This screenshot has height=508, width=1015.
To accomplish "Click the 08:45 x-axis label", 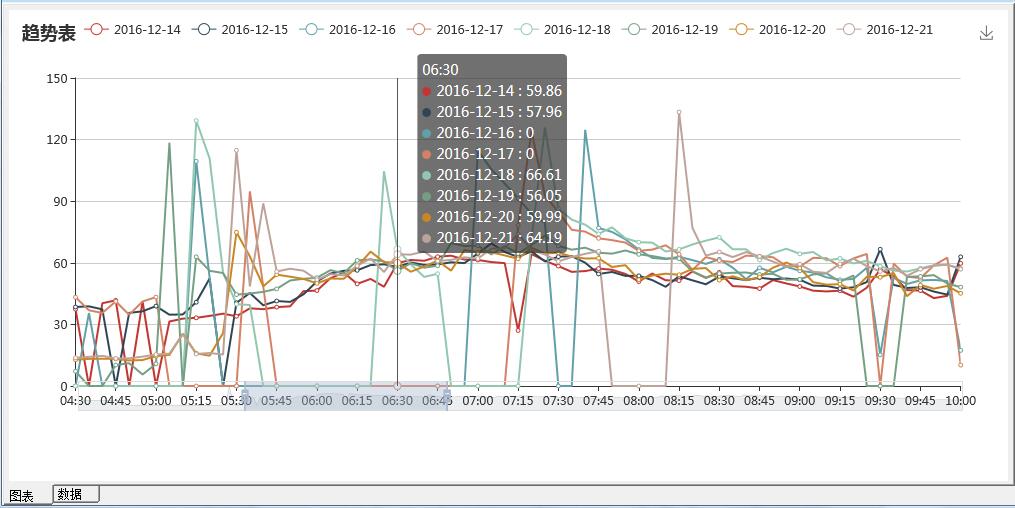I will click(x=759, y=401).
